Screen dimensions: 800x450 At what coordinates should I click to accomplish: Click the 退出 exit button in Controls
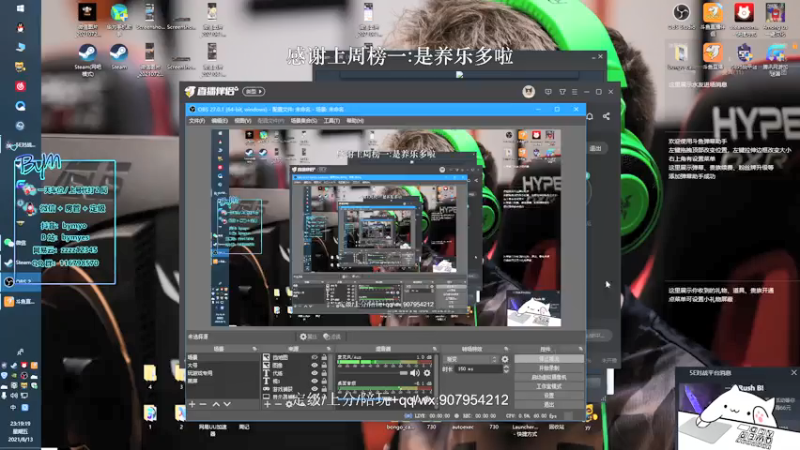pos(548,405)
